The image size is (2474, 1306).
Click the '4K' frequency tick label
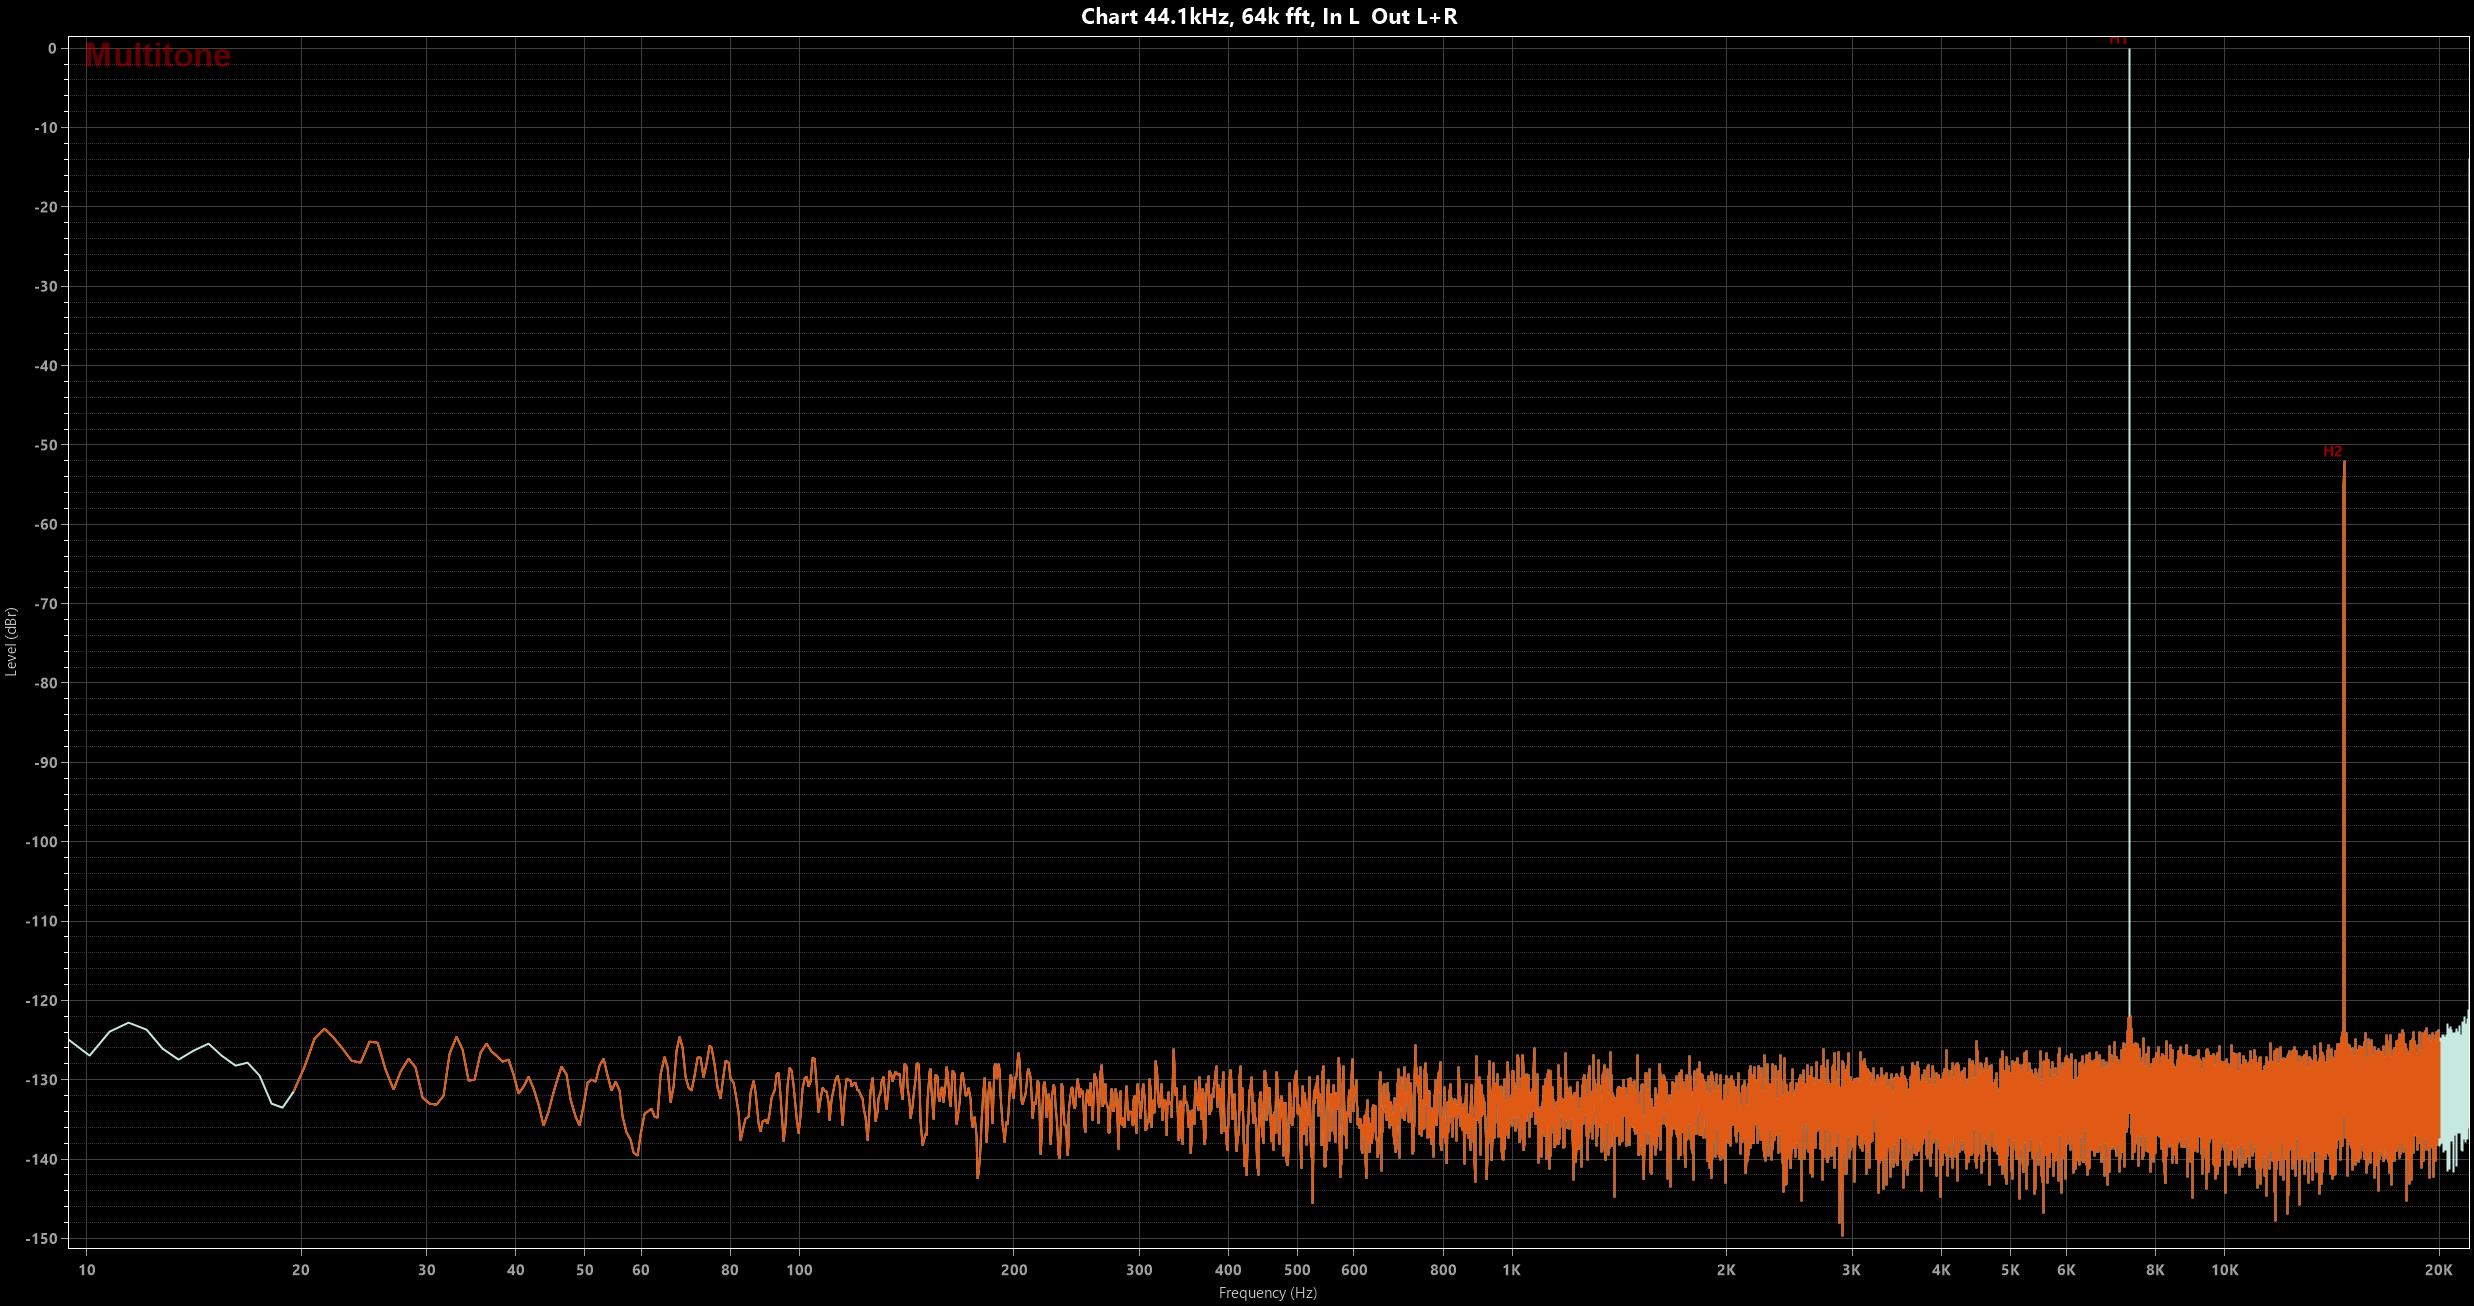pyautogui.click(x=1941, y=1271)
